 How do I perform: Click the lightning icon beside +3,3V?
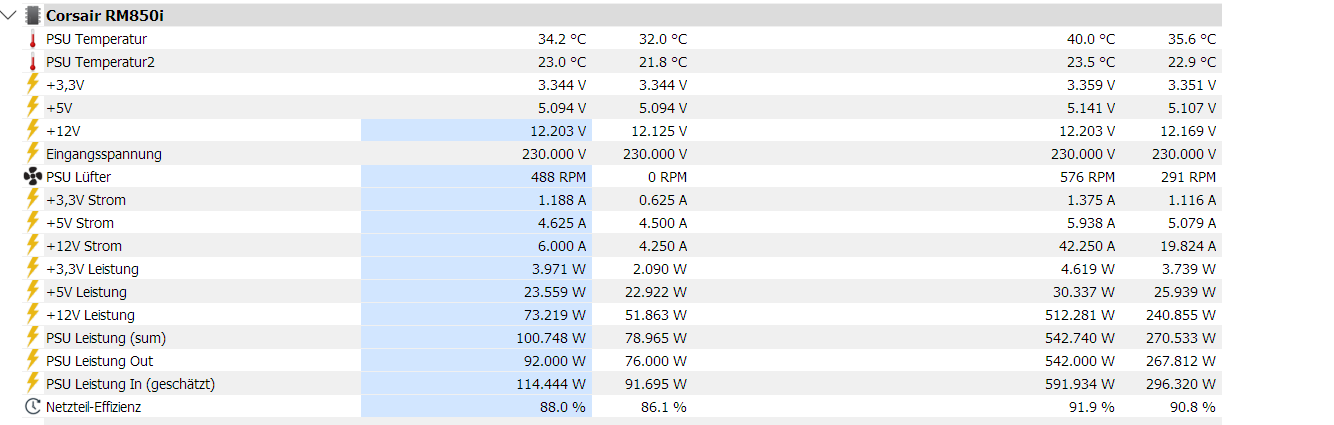point(32,85)
